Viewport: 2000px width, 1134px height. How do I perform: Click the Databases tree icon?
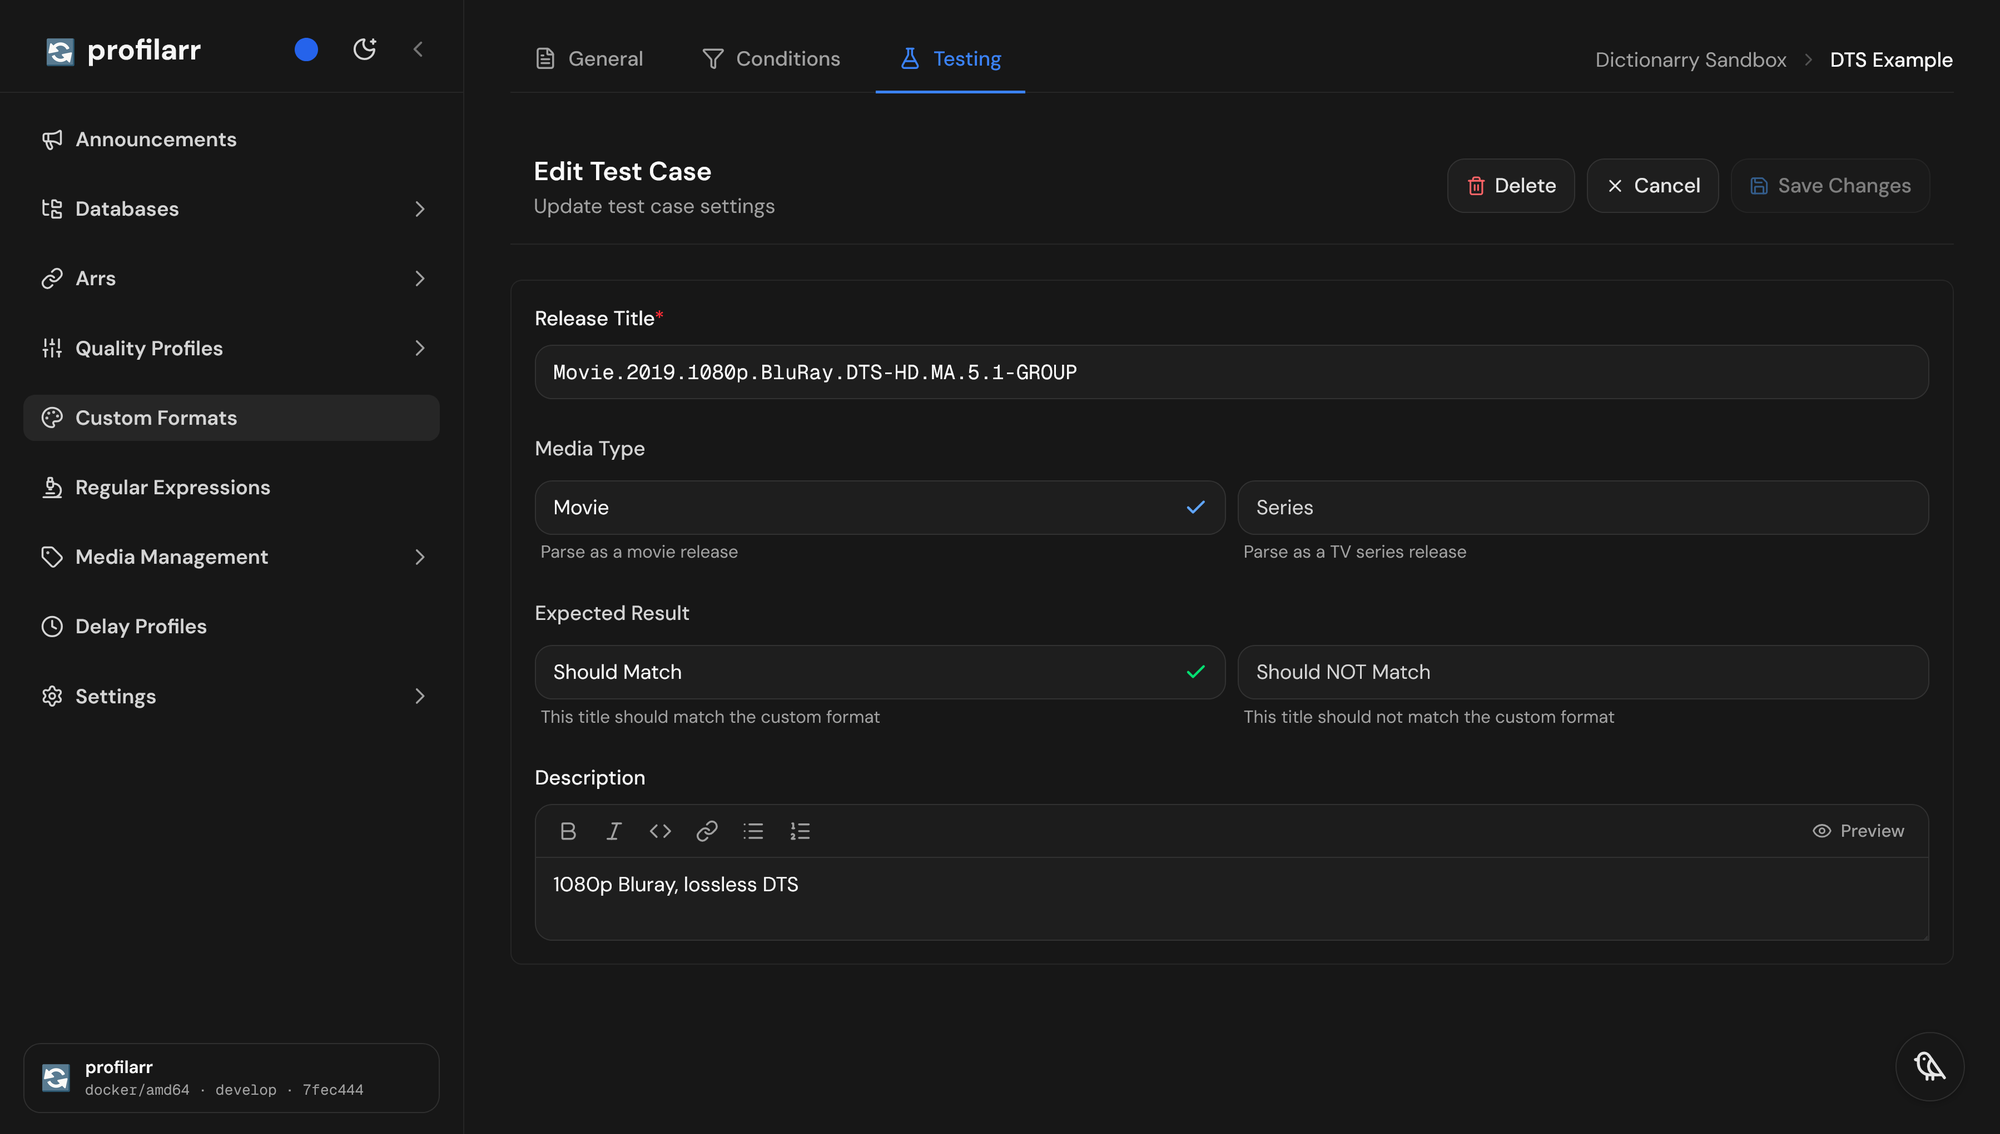point(52,209)
